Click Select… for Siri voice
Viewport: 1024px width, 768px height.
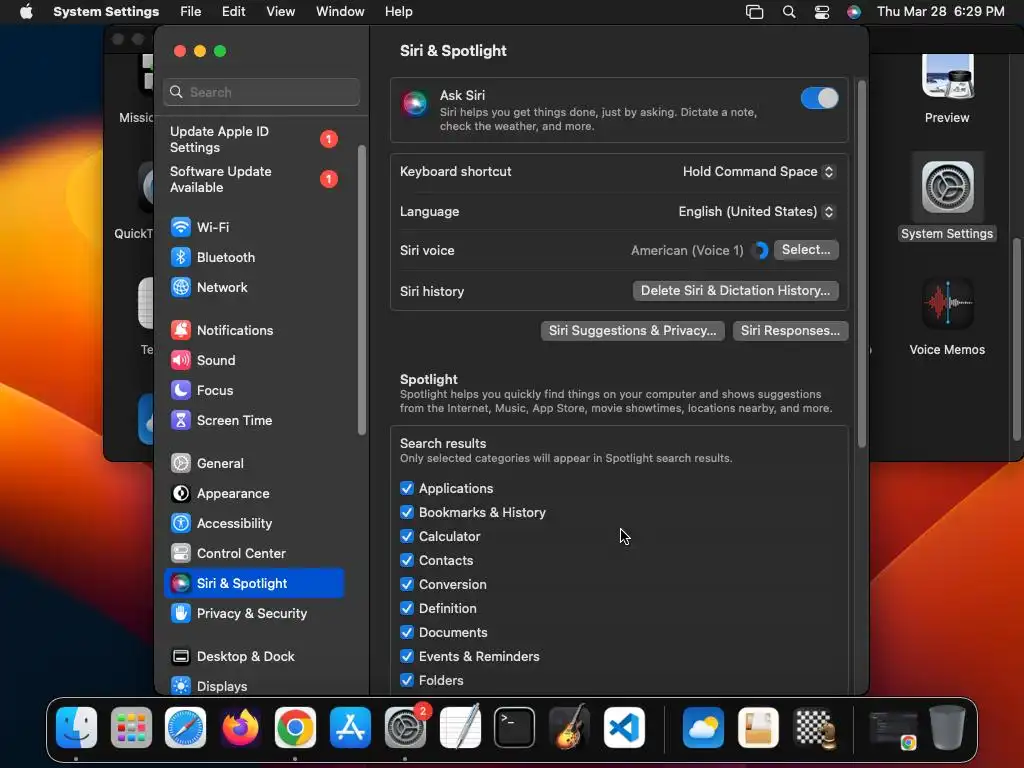pyautogui.click(x=806, y=250)
